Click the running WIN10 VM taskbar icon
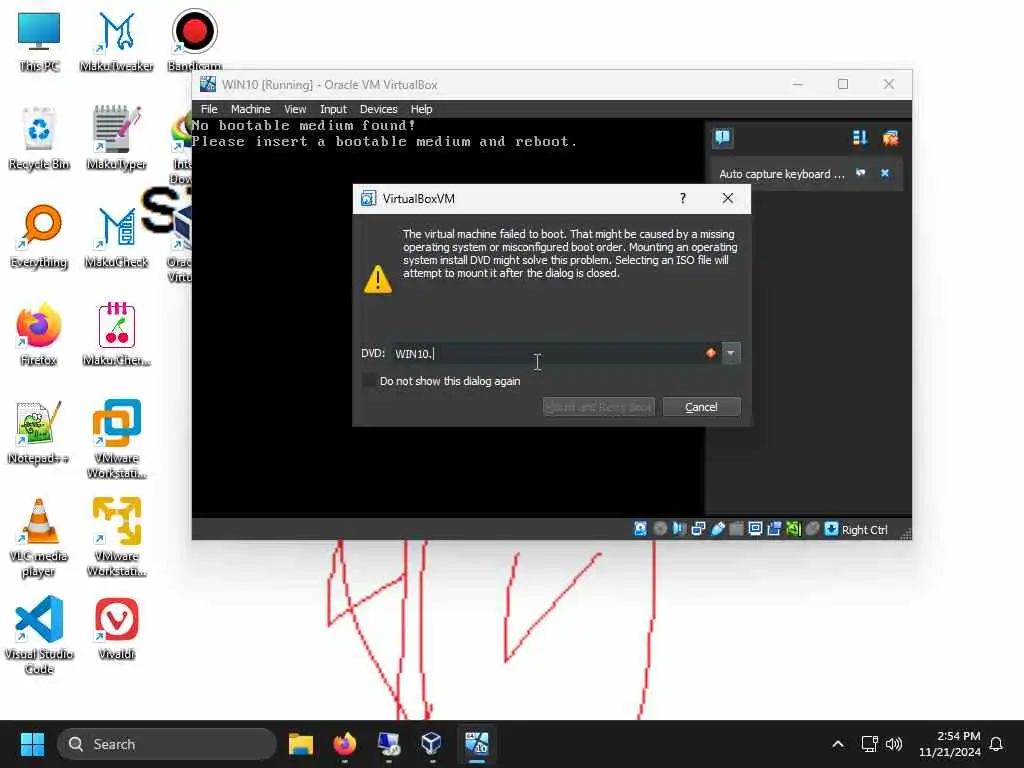1024x768 pixels. (477, 744)
